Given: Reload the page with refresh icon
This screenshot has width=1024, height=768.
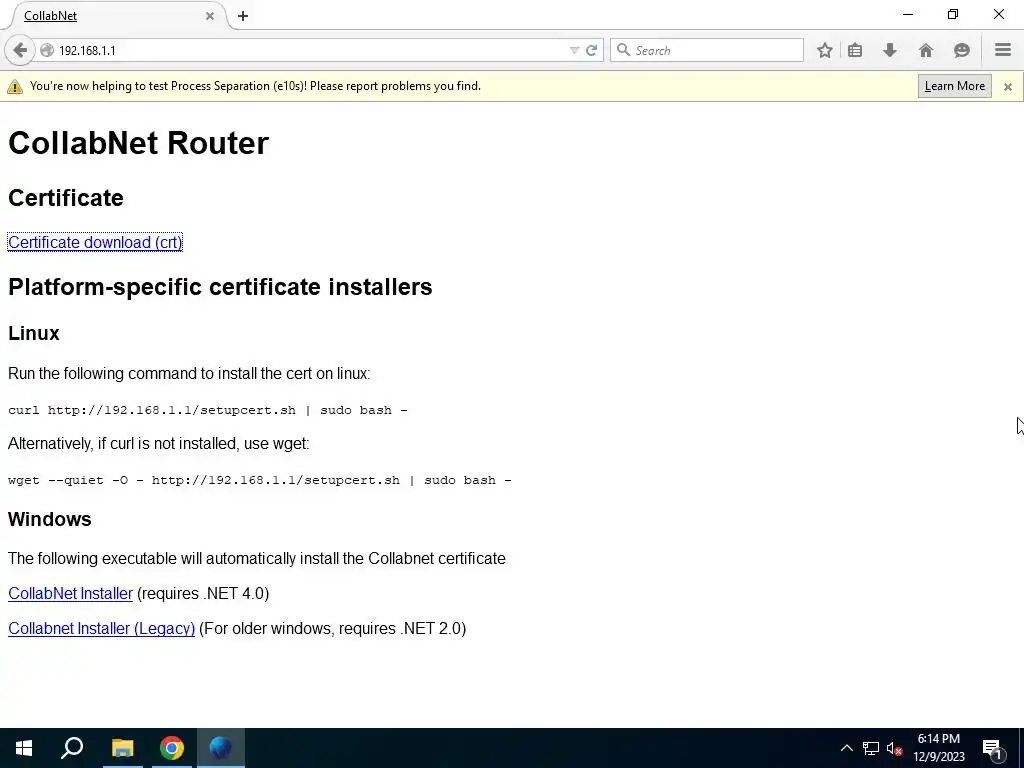Looking at the screenshot, I should (x=592, y=50).
